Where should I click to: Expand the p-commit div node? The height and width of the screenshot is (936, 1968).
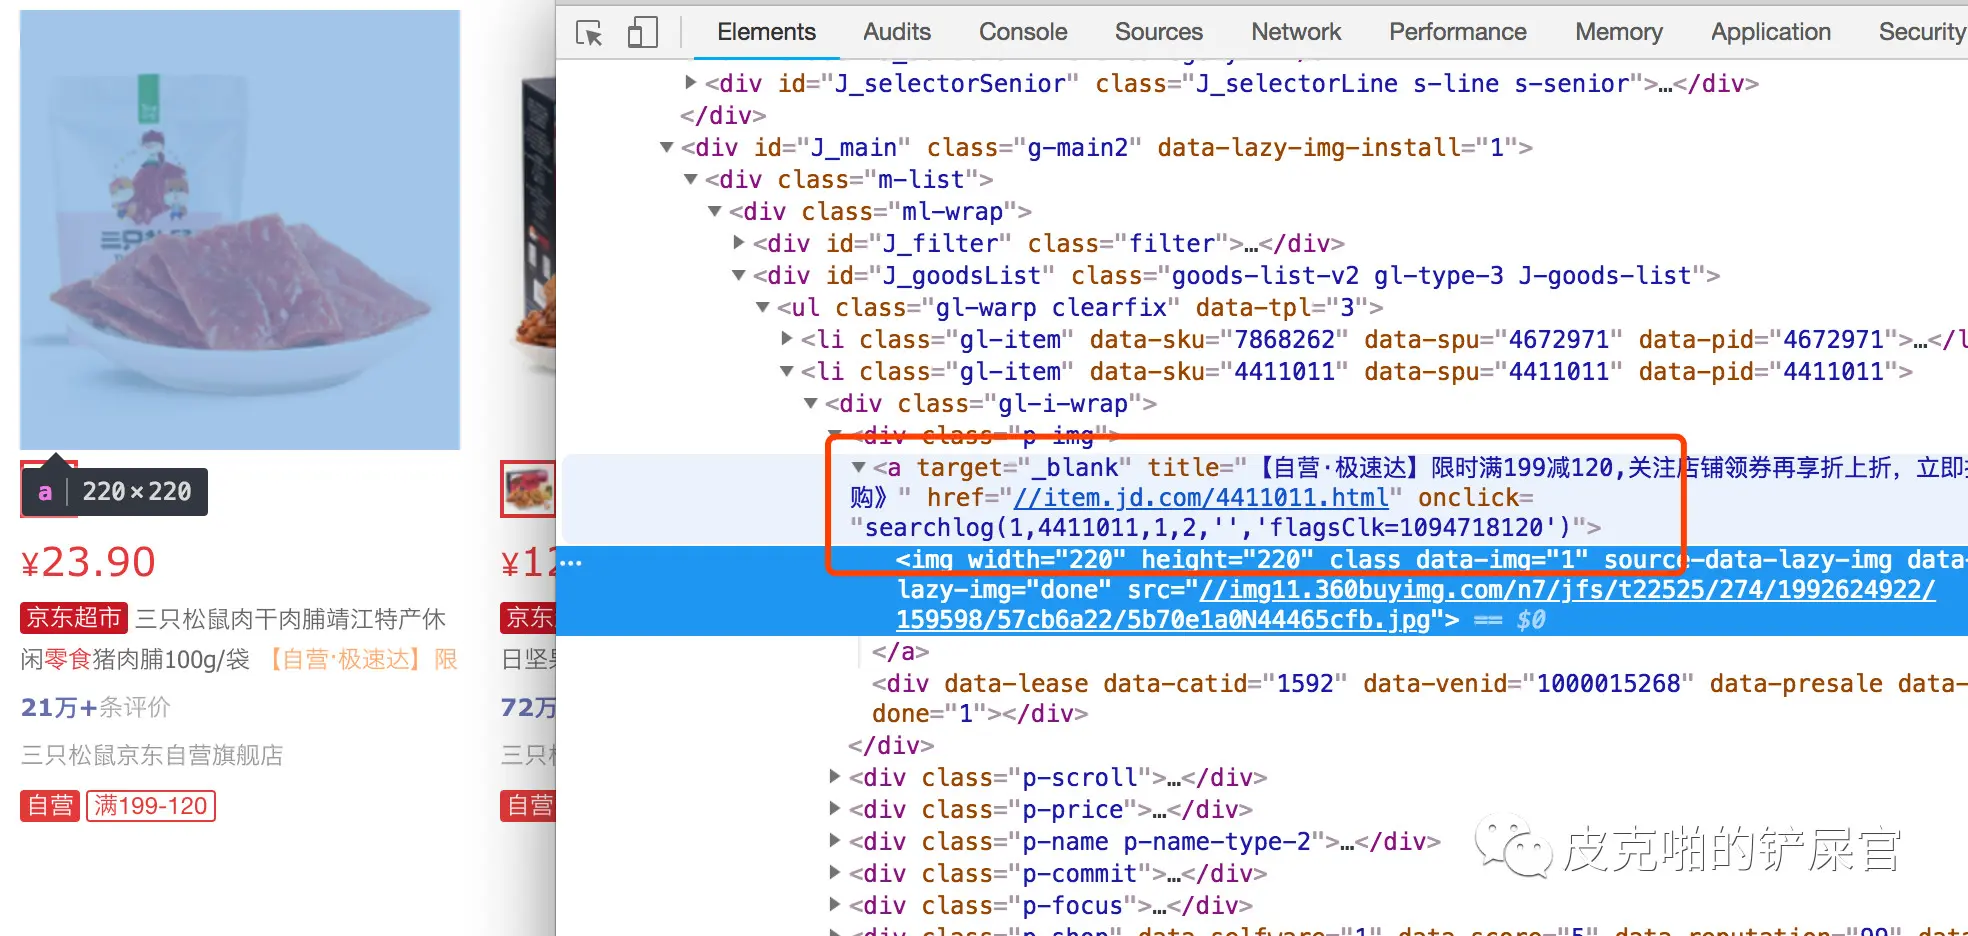pos(835,872)
